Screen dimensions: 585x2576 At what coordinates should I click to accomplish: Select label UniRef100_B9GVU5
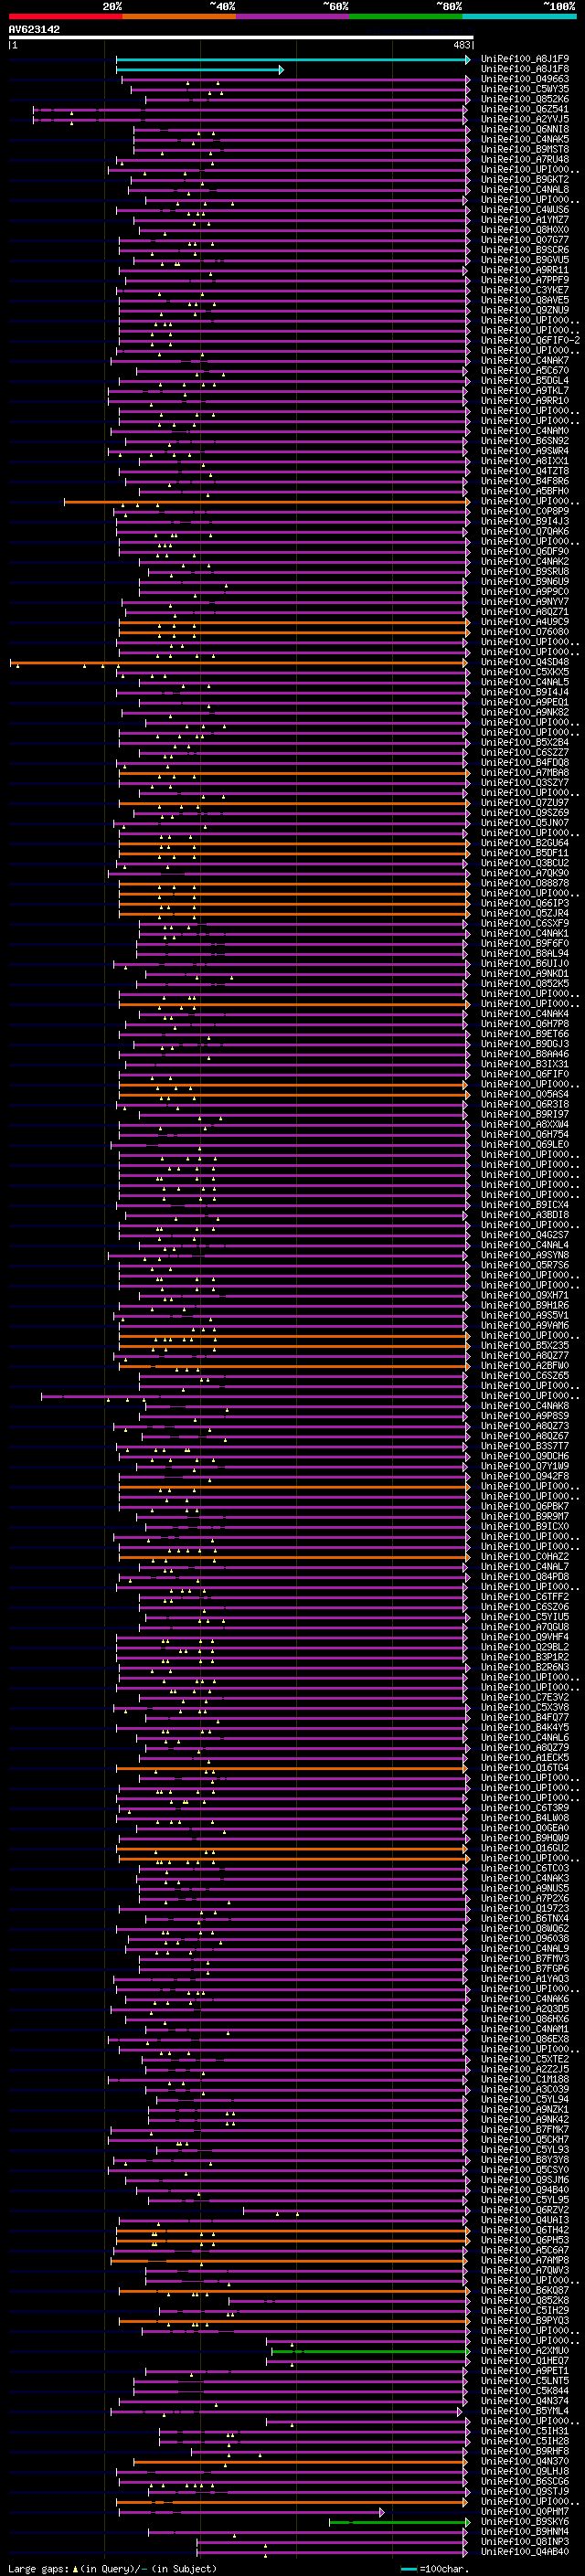(x=525, y=260)
